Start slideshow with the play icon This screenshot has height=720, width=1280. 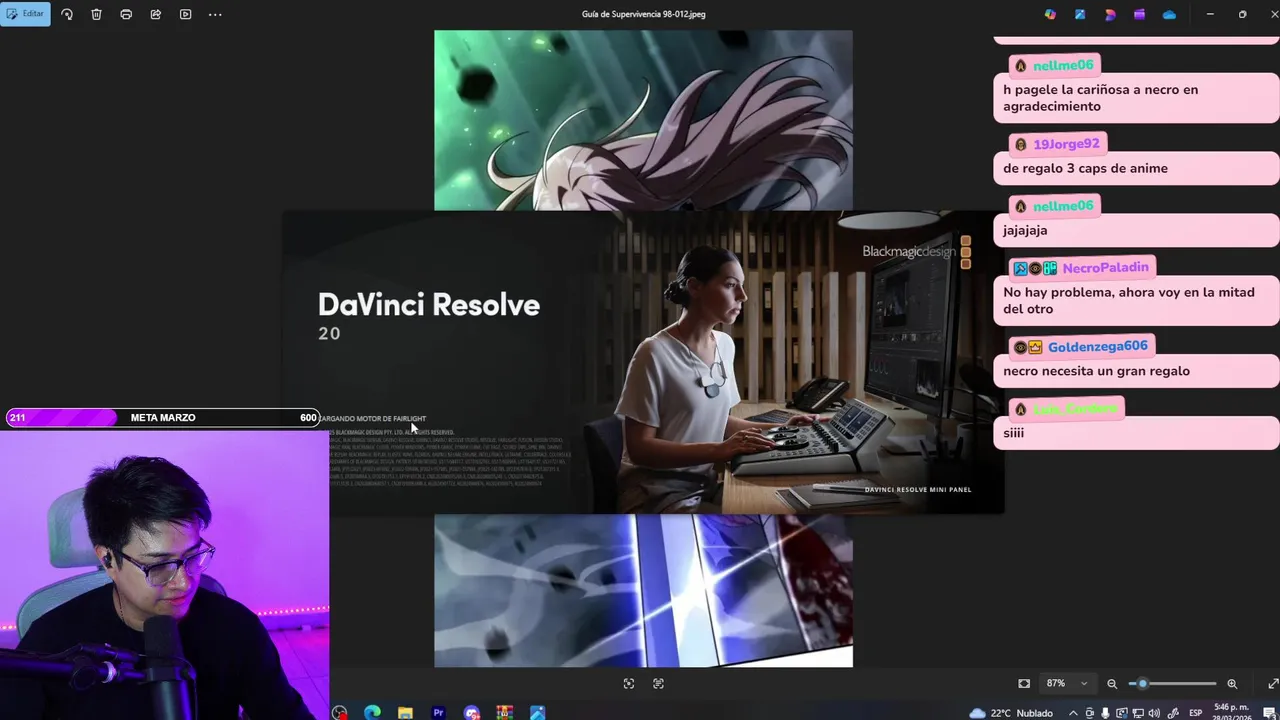point(185,14)
